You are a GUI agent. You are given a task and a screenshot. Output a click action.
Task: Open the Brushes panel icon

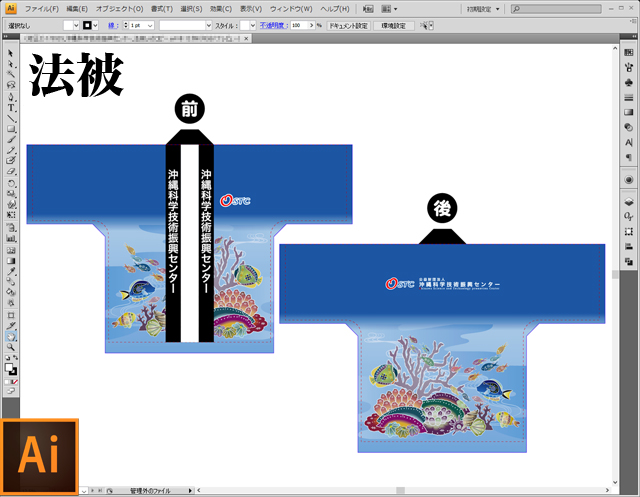tap(629, 67)
